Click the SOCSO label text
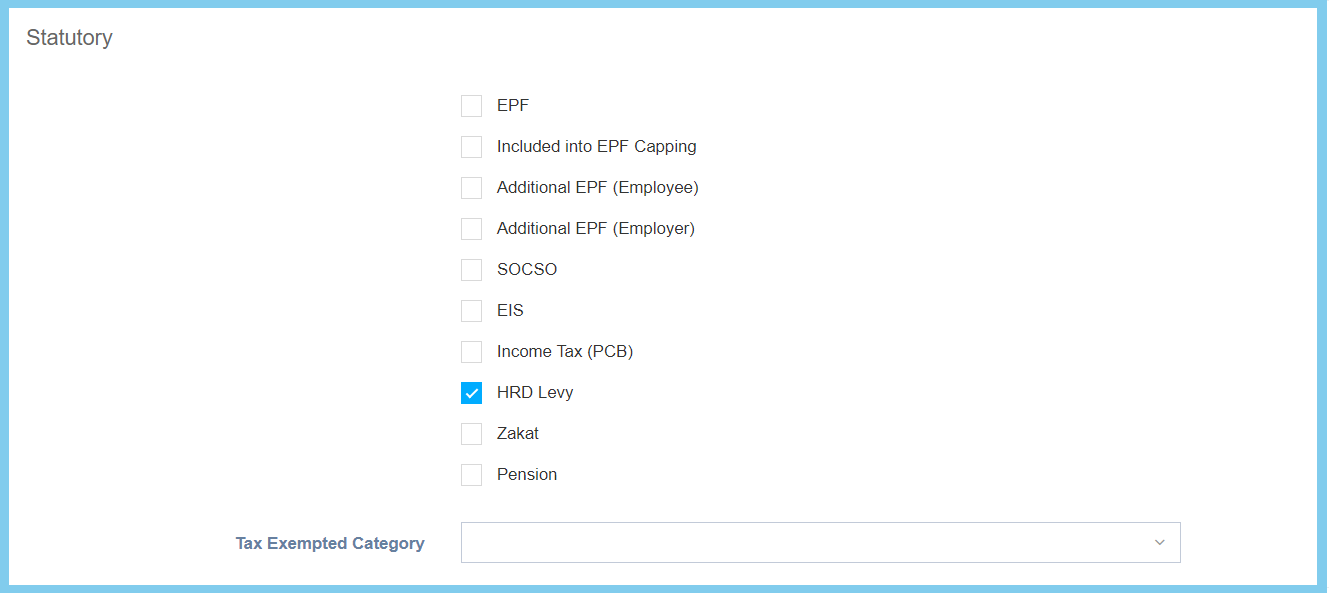Screen dimensions: 1329x593 (x=527, y=270)
